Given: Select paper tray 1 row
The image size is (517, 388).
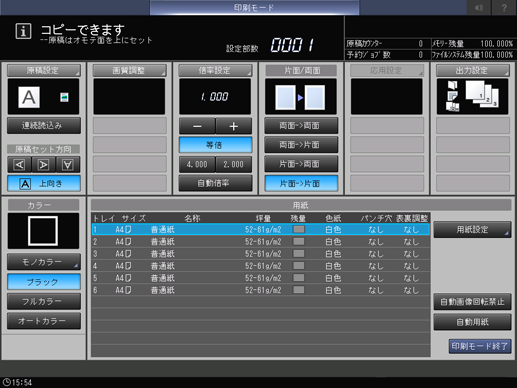Looking at the screenshot, I should pyautogui.click(x=260, y=229).
